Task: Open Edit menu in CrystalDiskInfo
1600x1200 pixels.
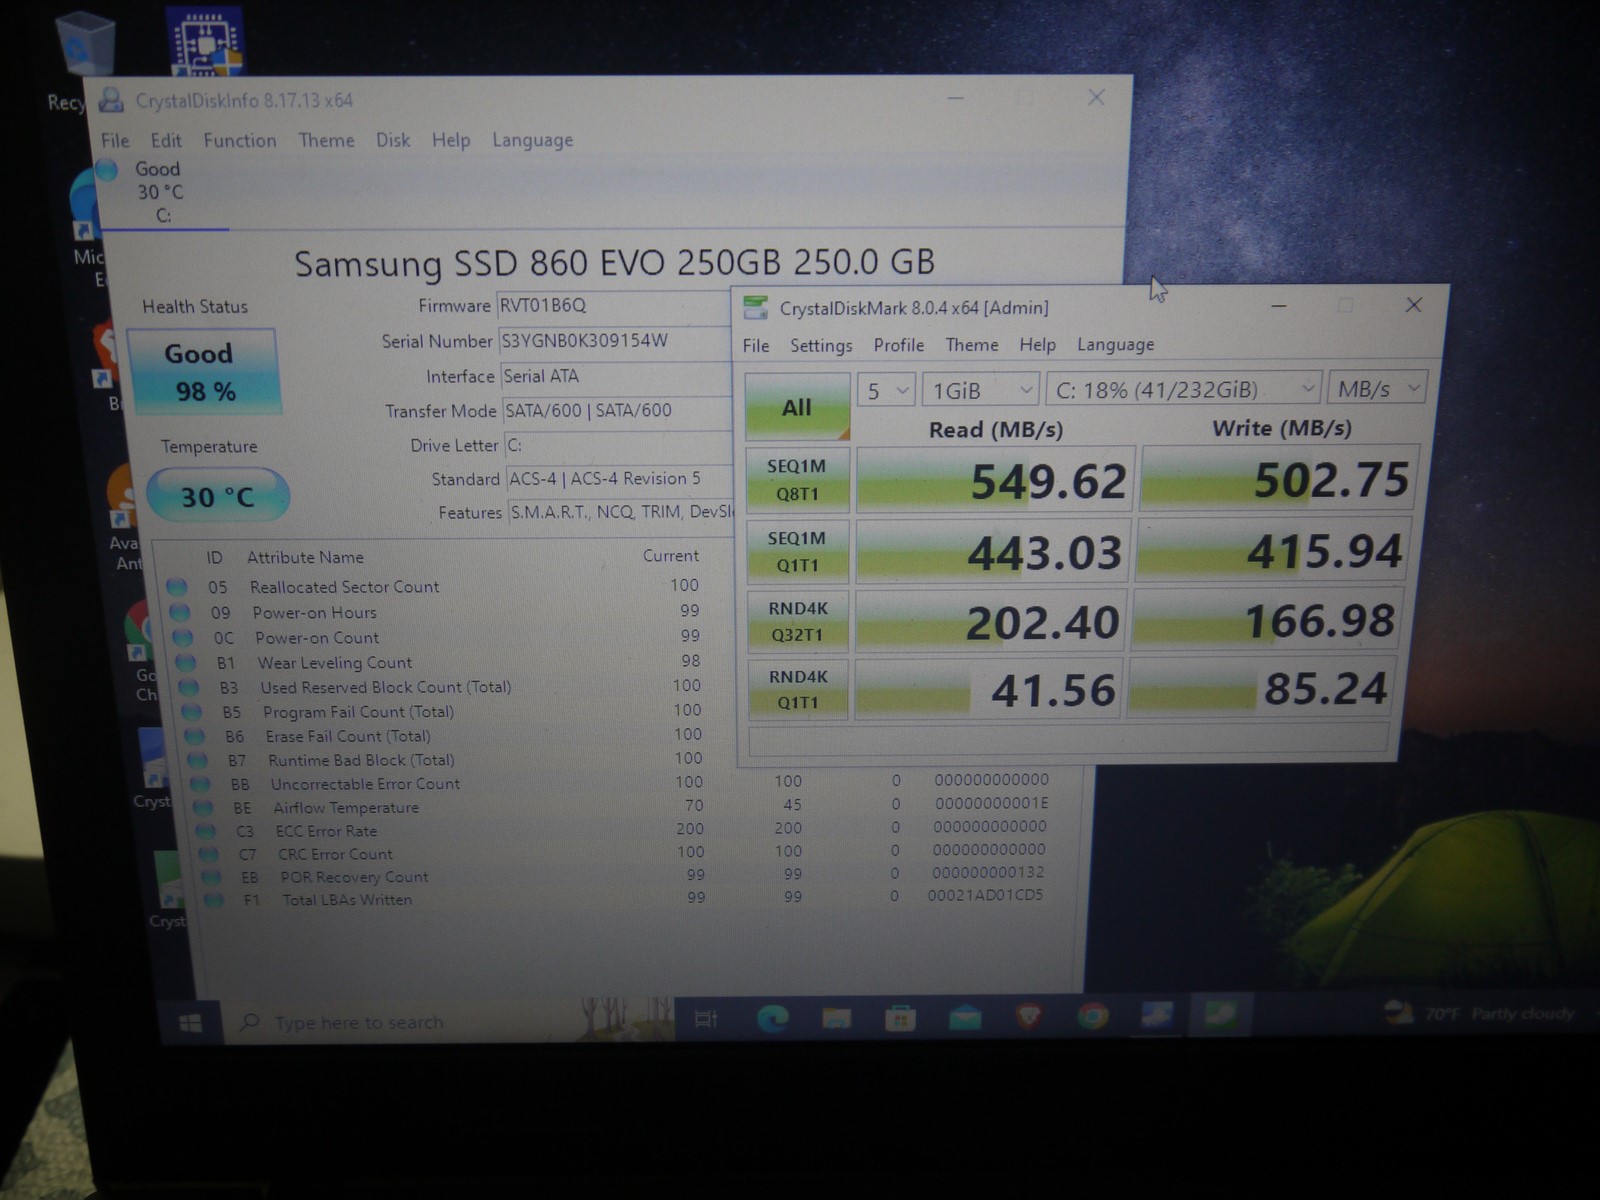Action: (166, 140)
